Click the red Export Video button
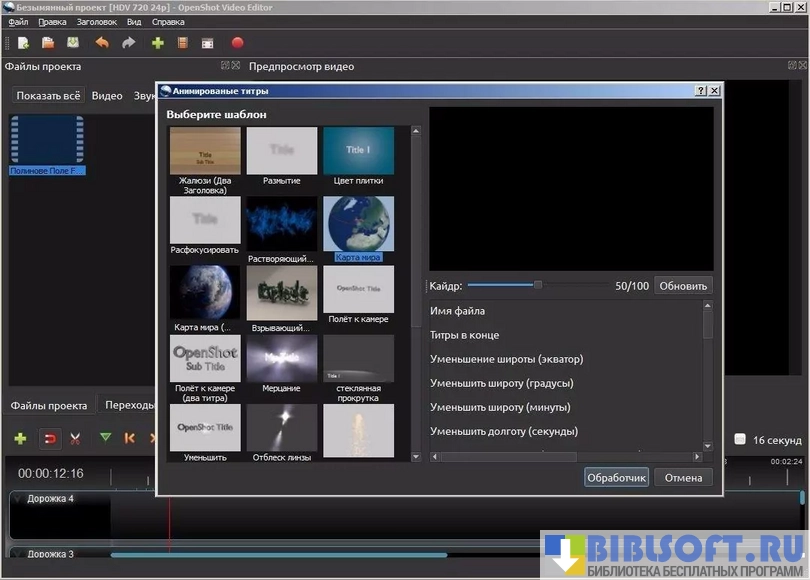 click(237, 43)
